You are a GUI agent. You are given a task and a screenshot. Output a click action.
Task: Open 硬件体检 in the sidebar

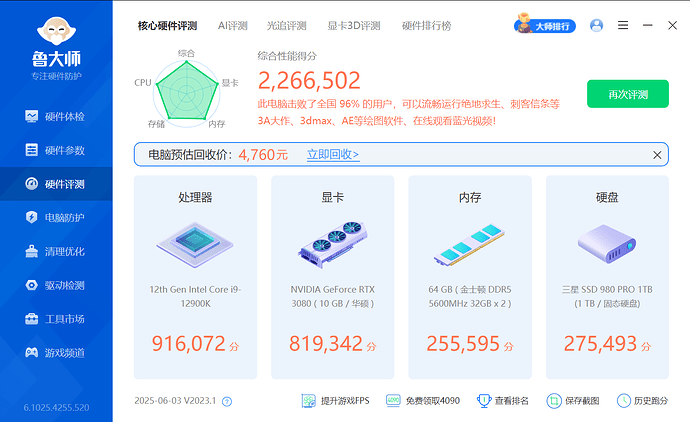[x=56, y=117]
